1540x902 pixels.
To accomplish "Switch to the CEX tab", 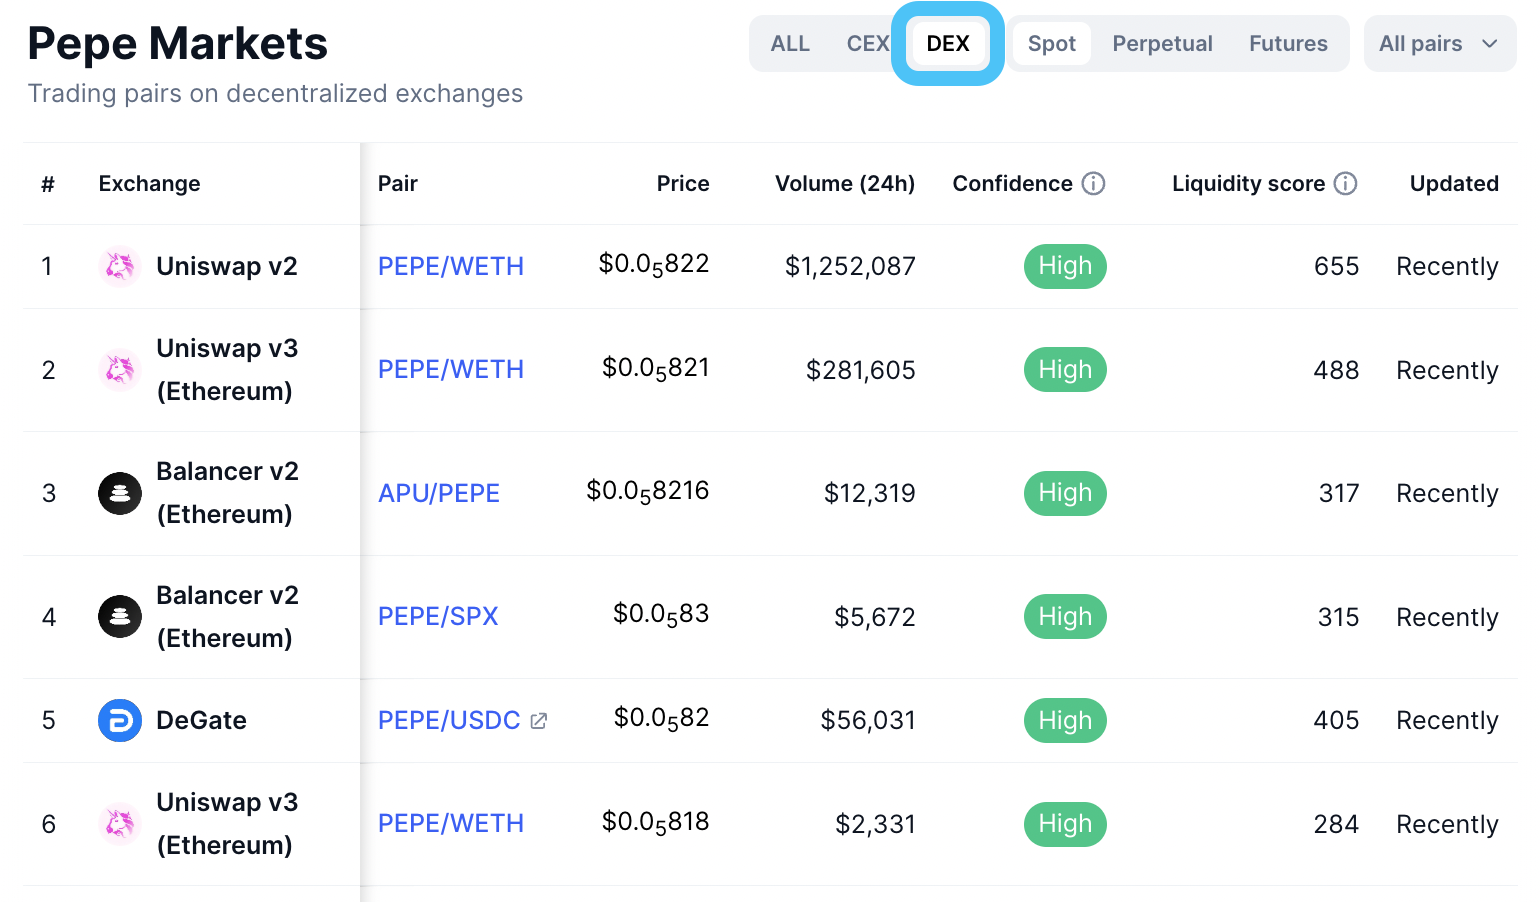I will [868, 43].
